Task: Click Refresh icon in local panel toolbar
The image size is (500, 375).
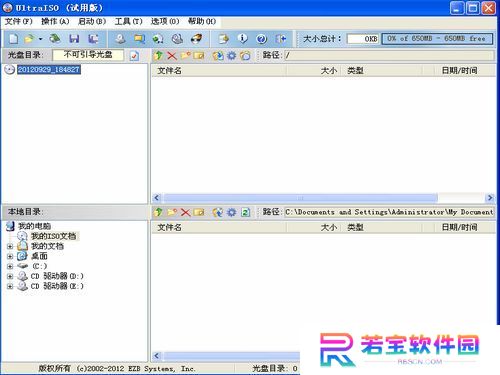Action: [246, 212]
